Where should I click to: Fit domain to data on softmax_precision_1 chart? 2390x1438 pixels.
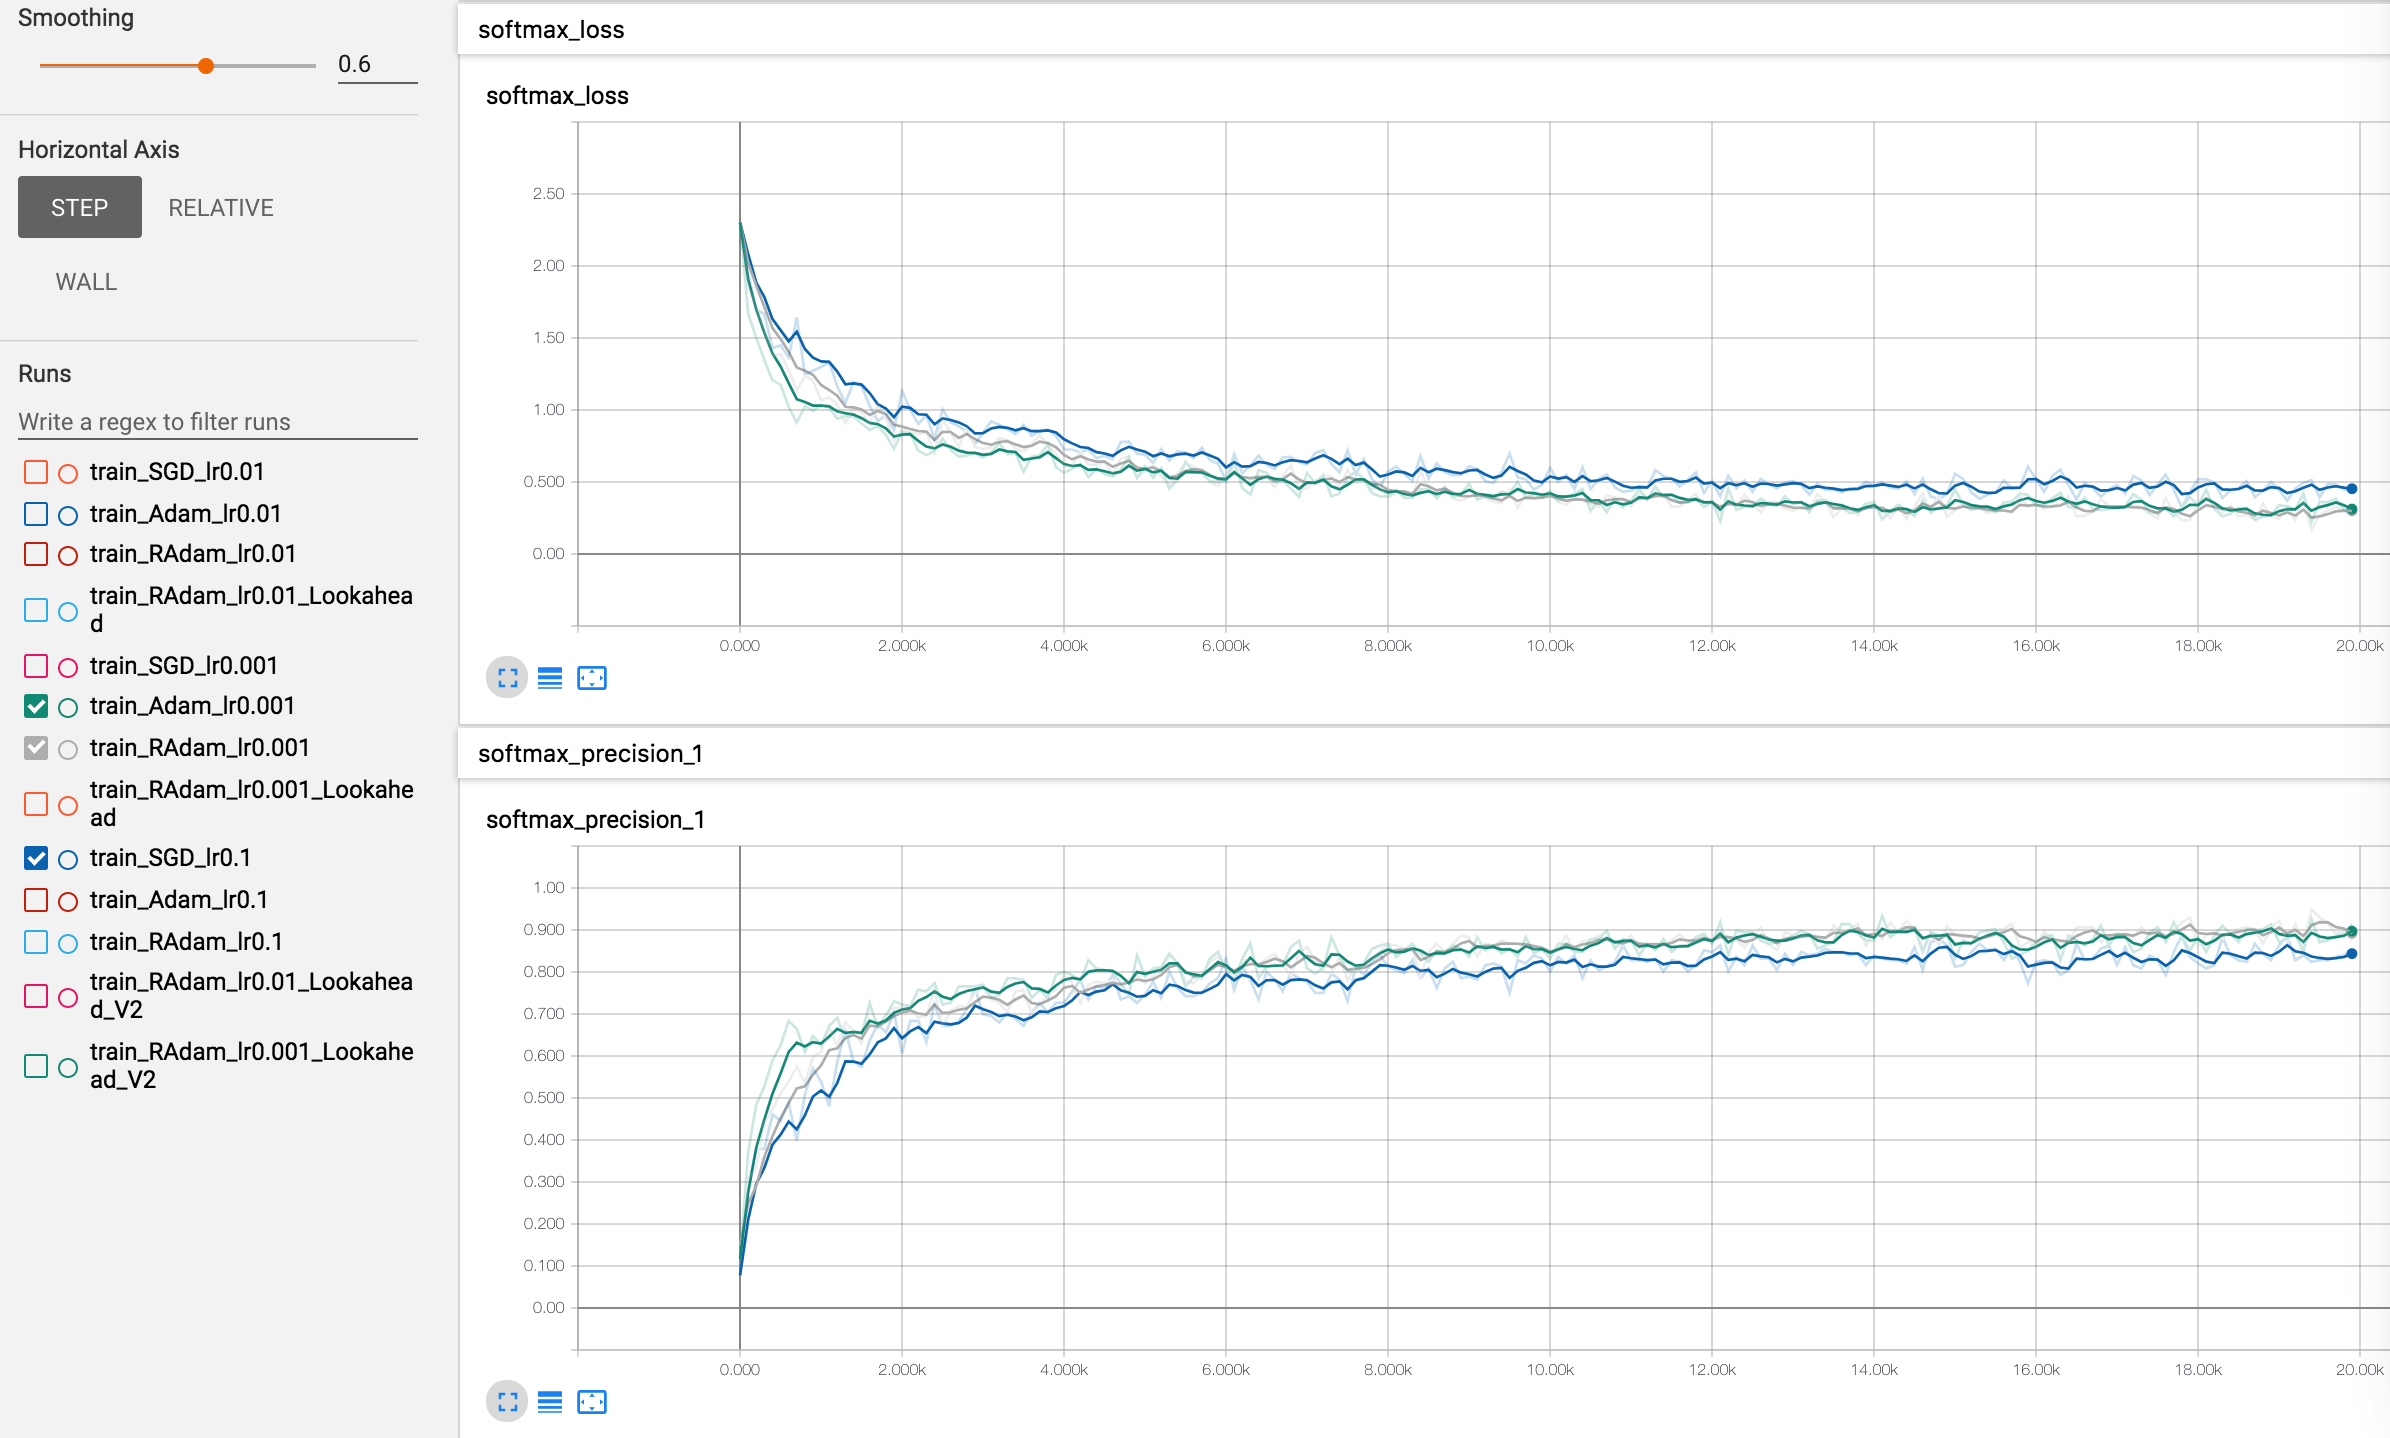592,1402
